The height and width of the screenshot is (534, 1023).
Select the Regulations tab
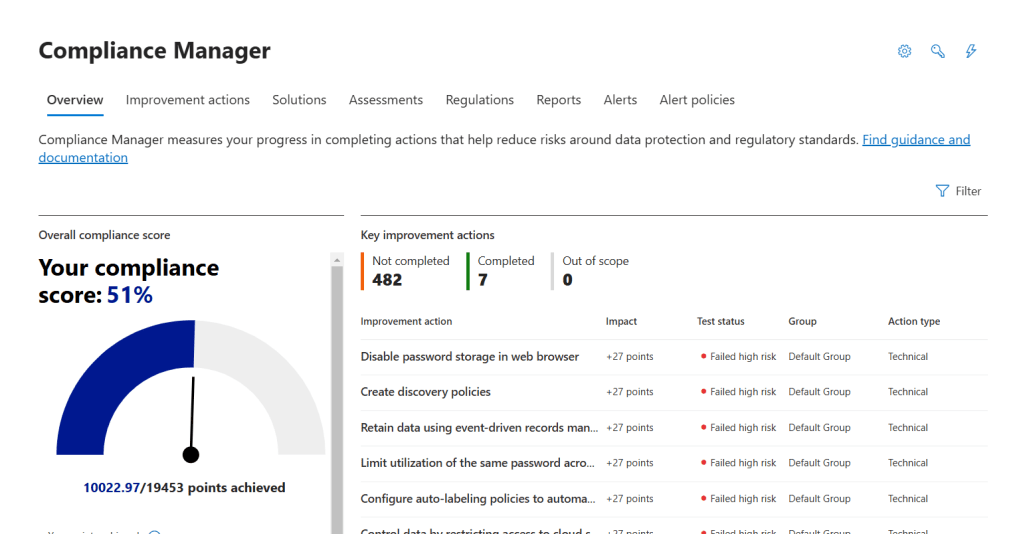click(479, 100)
